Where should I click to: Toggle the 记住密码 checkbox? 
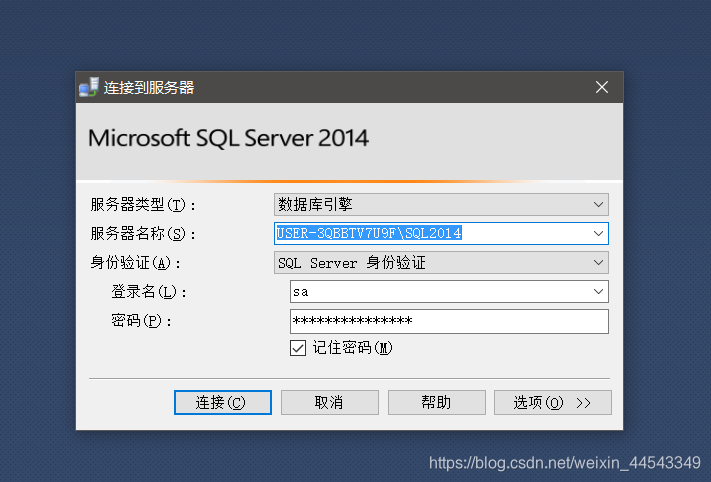(x=298, y=348)
